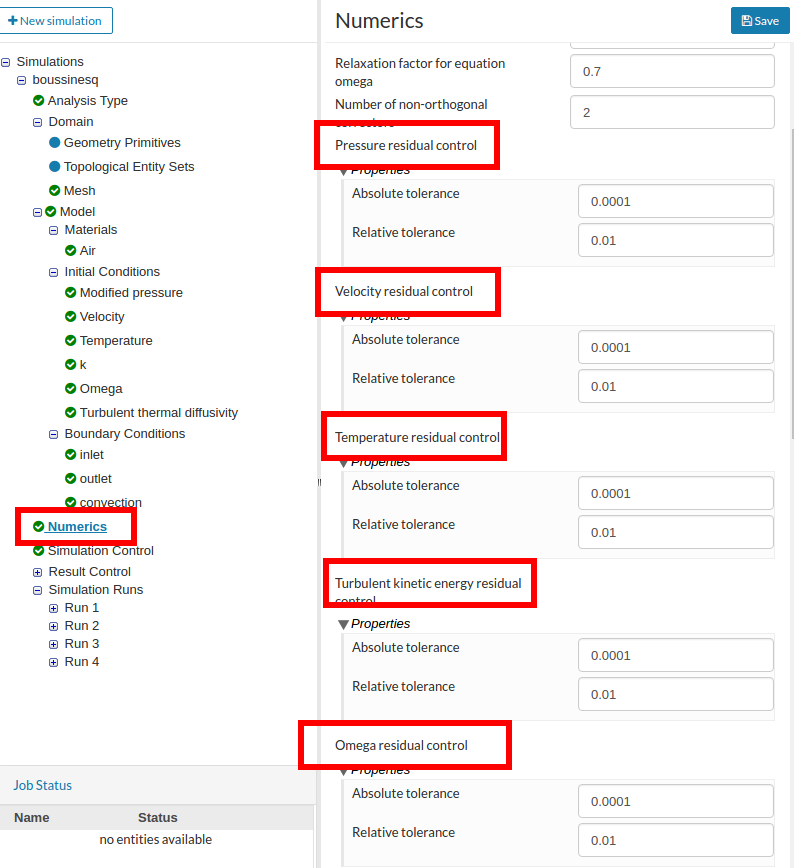Open Modified pressure initial condition
794x868 pixels.
pyautogui.click(x=131, y=293)
